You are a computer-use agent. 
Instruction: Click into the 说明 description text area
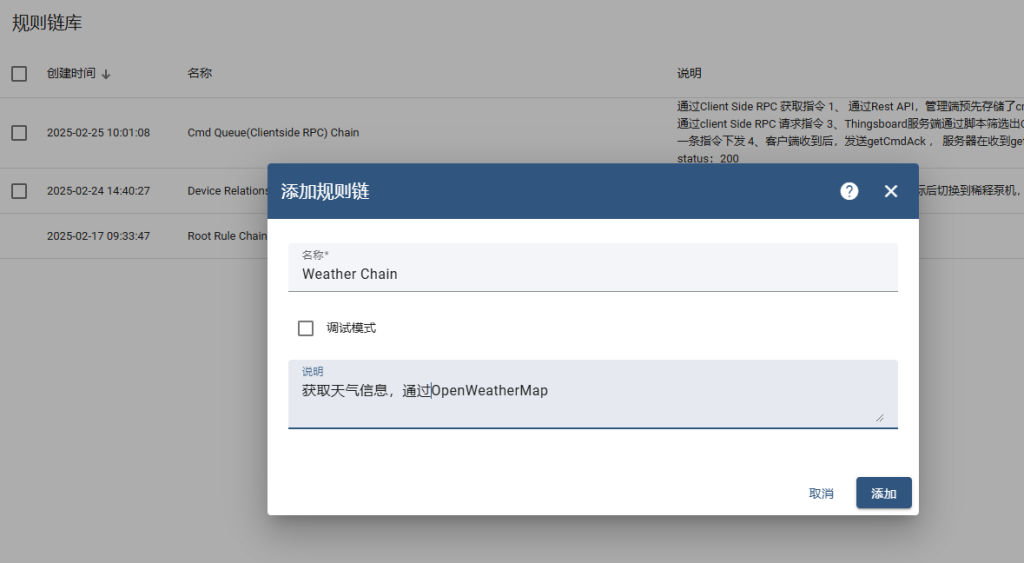(x=592, y=394)
